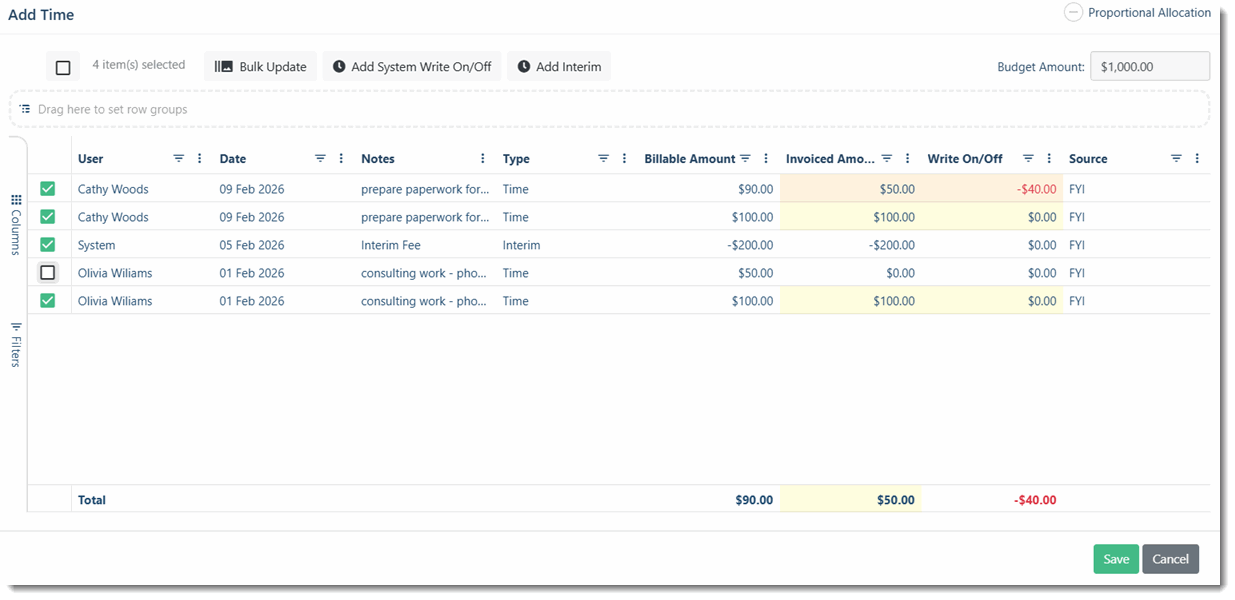This screenshot has width=1235, height=600.
Task: Open filter icon for Write On/Off column
Action: pos(1028,159)
